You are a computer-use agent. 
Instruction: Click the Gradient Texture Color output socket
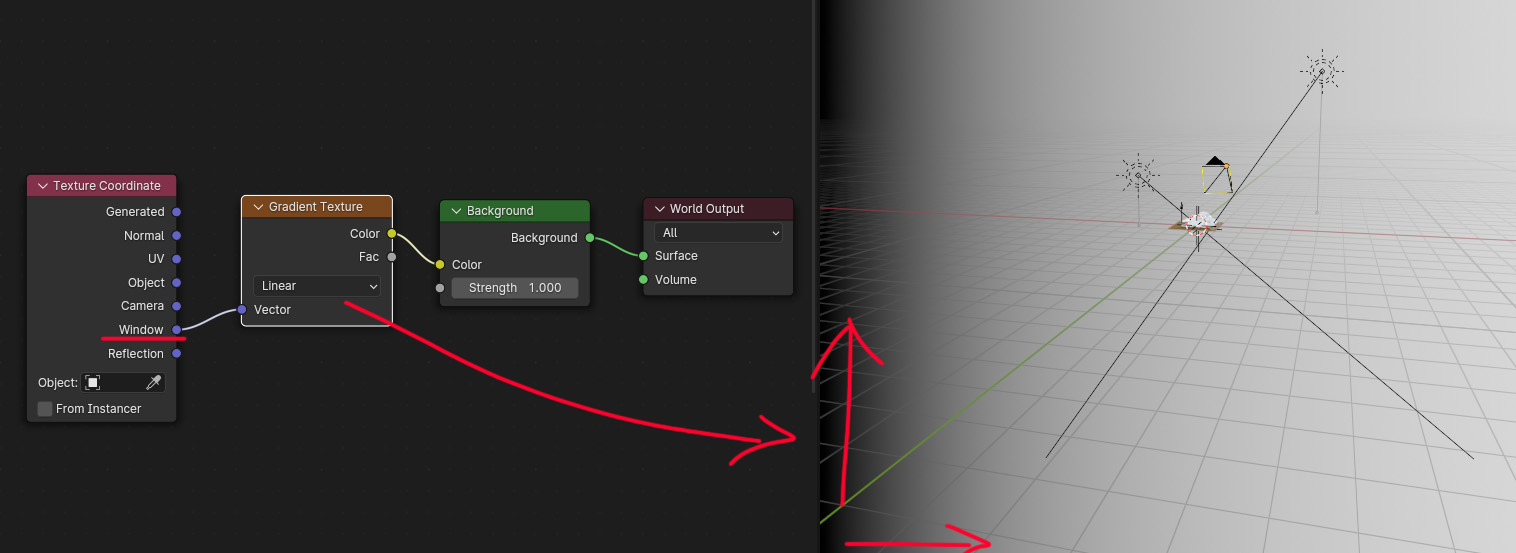[392, 234]
